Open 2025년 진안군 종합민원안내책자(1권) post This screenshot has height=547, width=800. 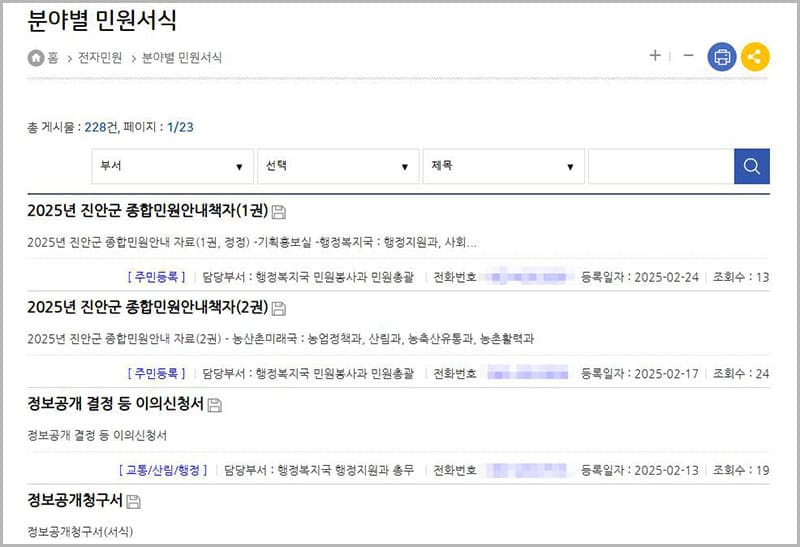pyautogui.click(x=147, y=210)
